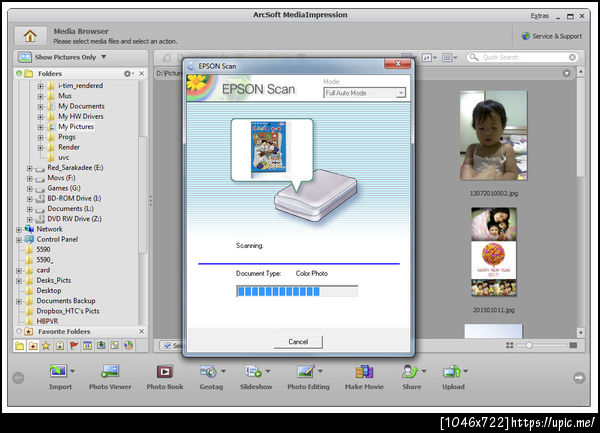Click the Upload icon

[452, 371]
